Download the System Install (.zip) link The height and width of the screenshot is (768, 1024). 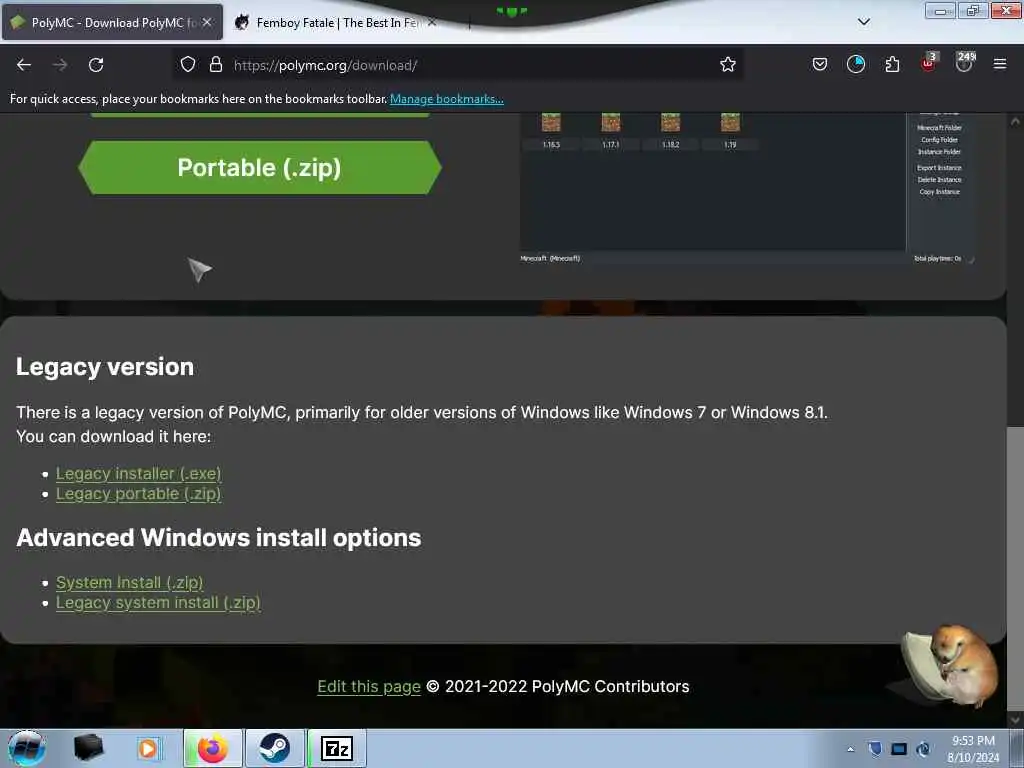(129, 583)
